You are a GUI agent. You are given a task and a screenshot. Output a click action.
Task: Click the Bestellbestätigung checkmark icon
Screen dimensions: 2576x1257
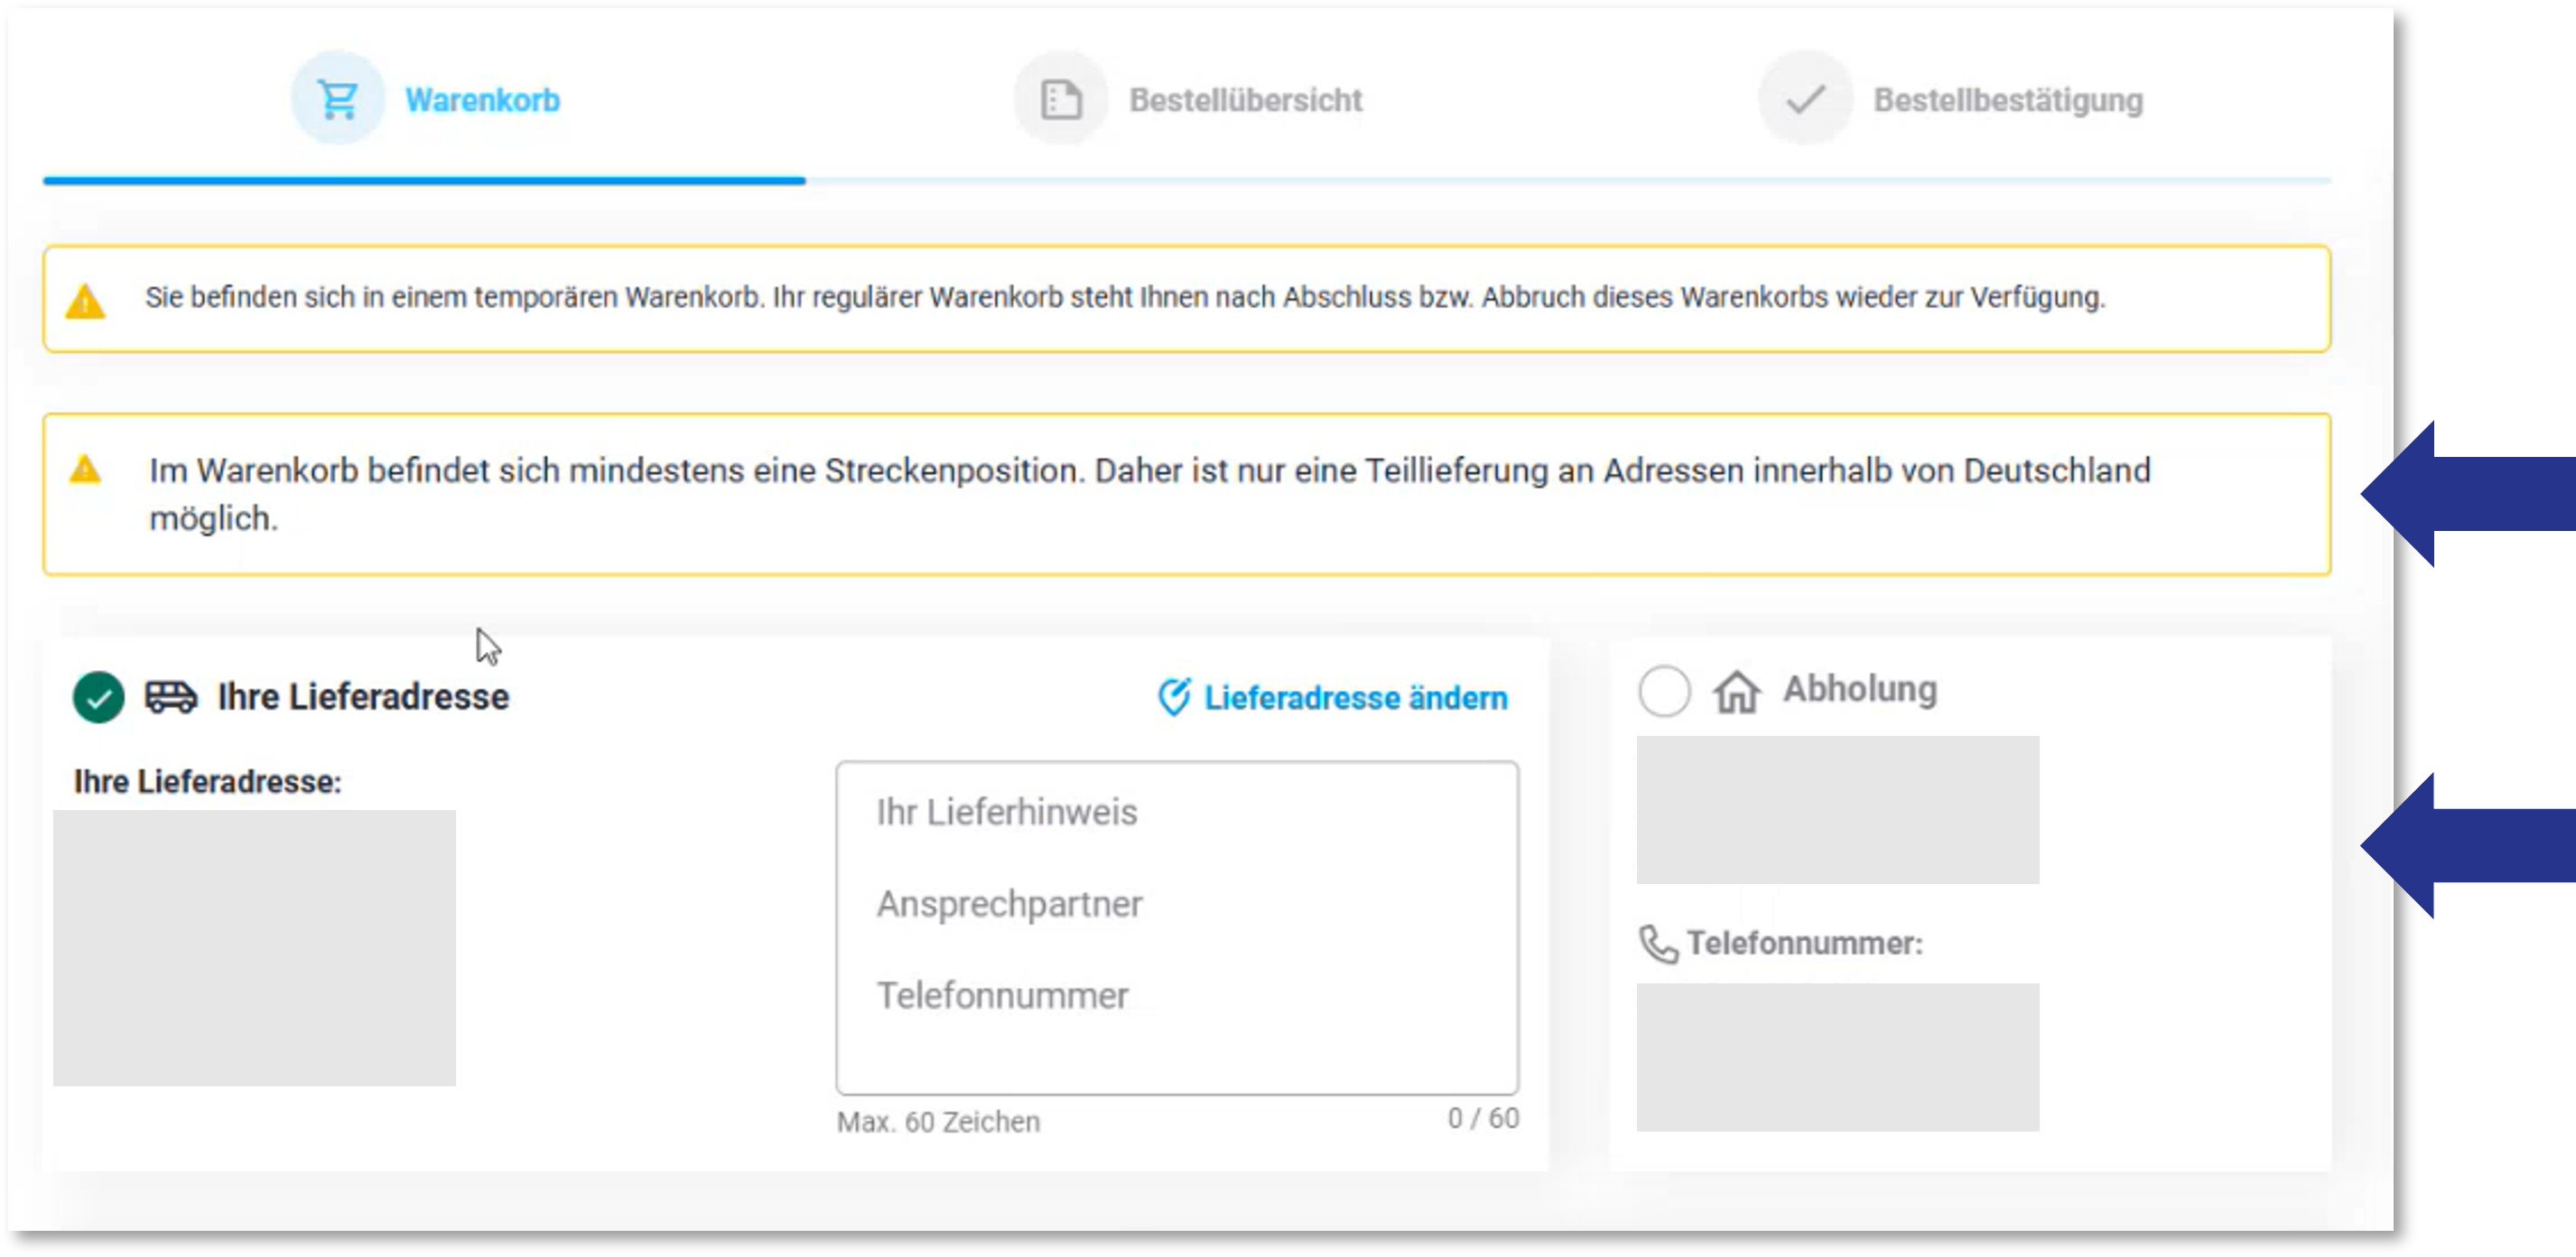(x=1805, y=99)
